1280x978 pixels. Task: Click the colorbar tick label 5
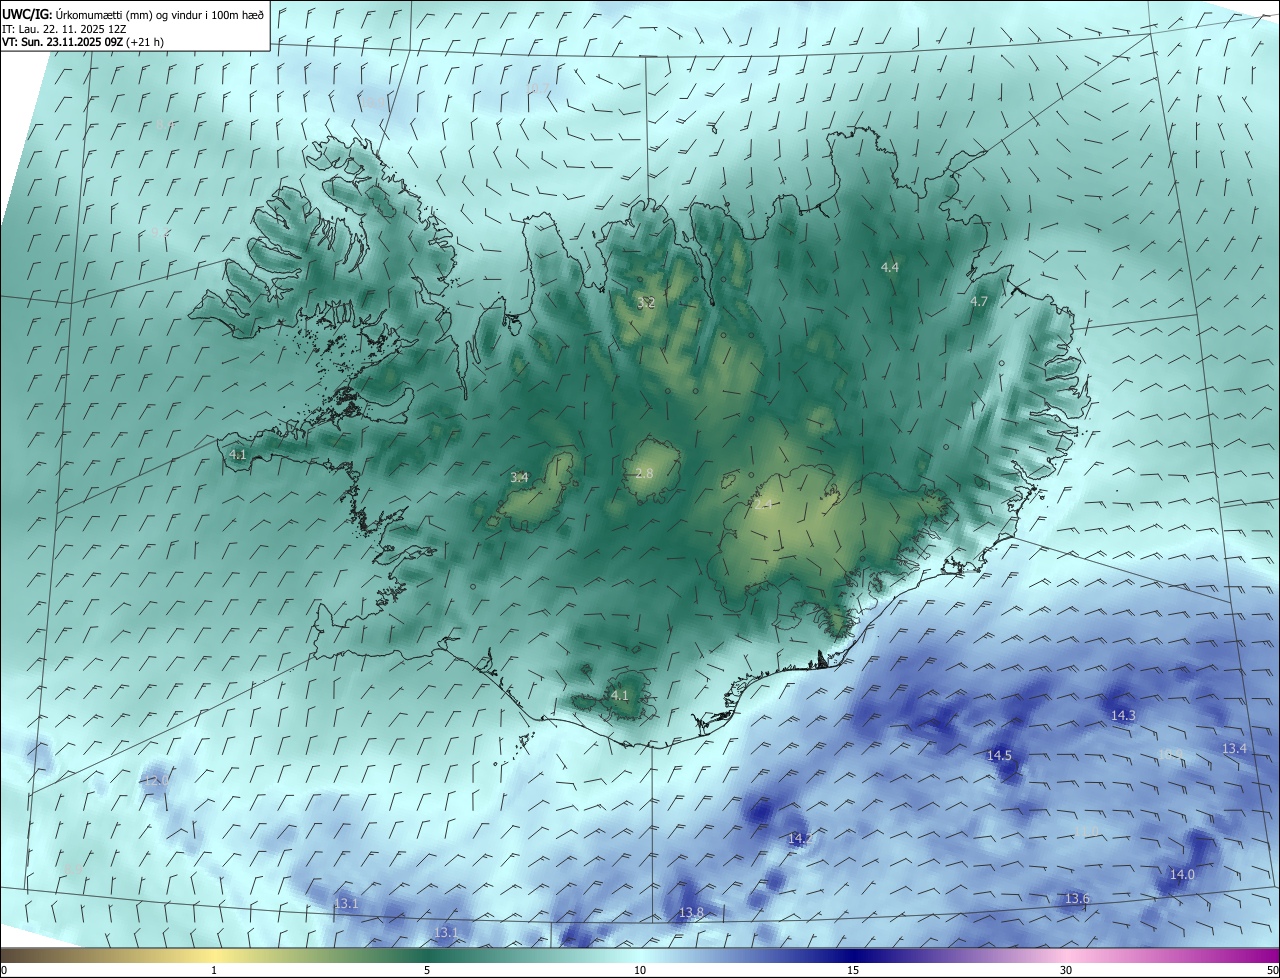(x=427, y=970)
